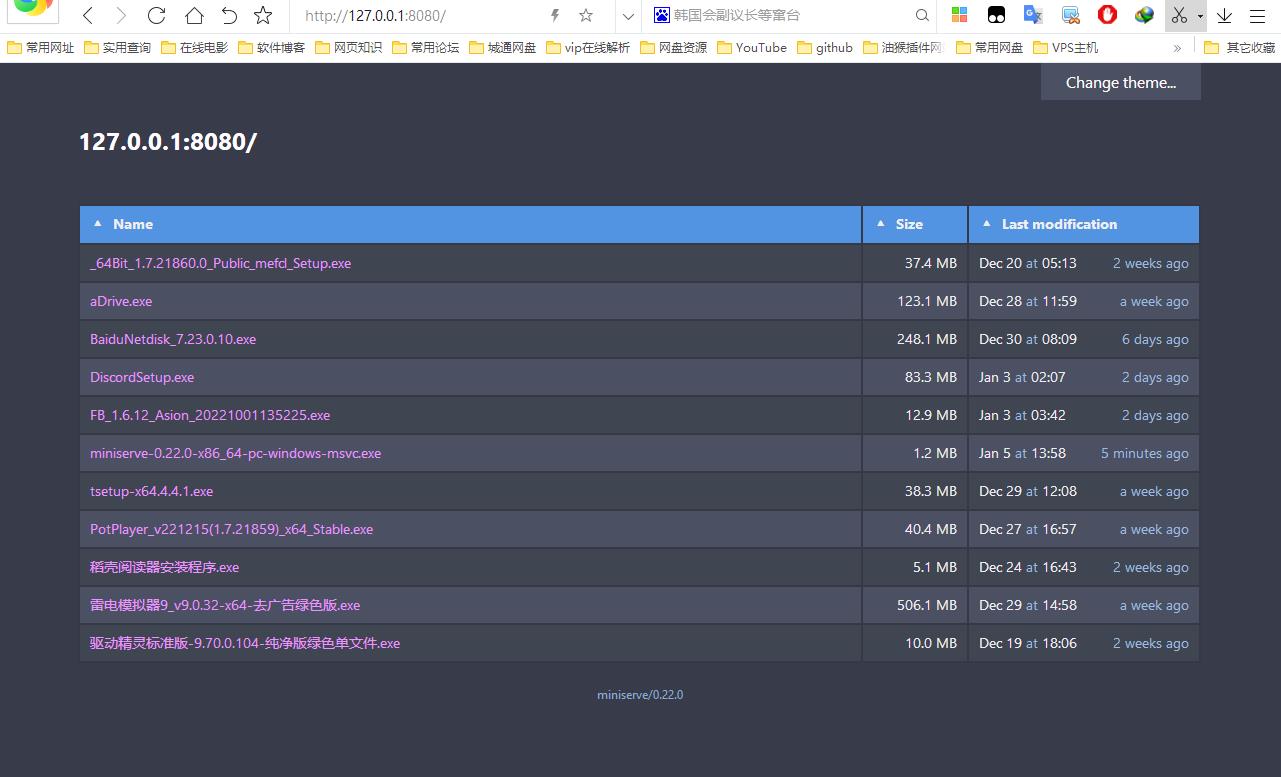
Task: Open the browser hamburger main menu
Action: 1257,15
